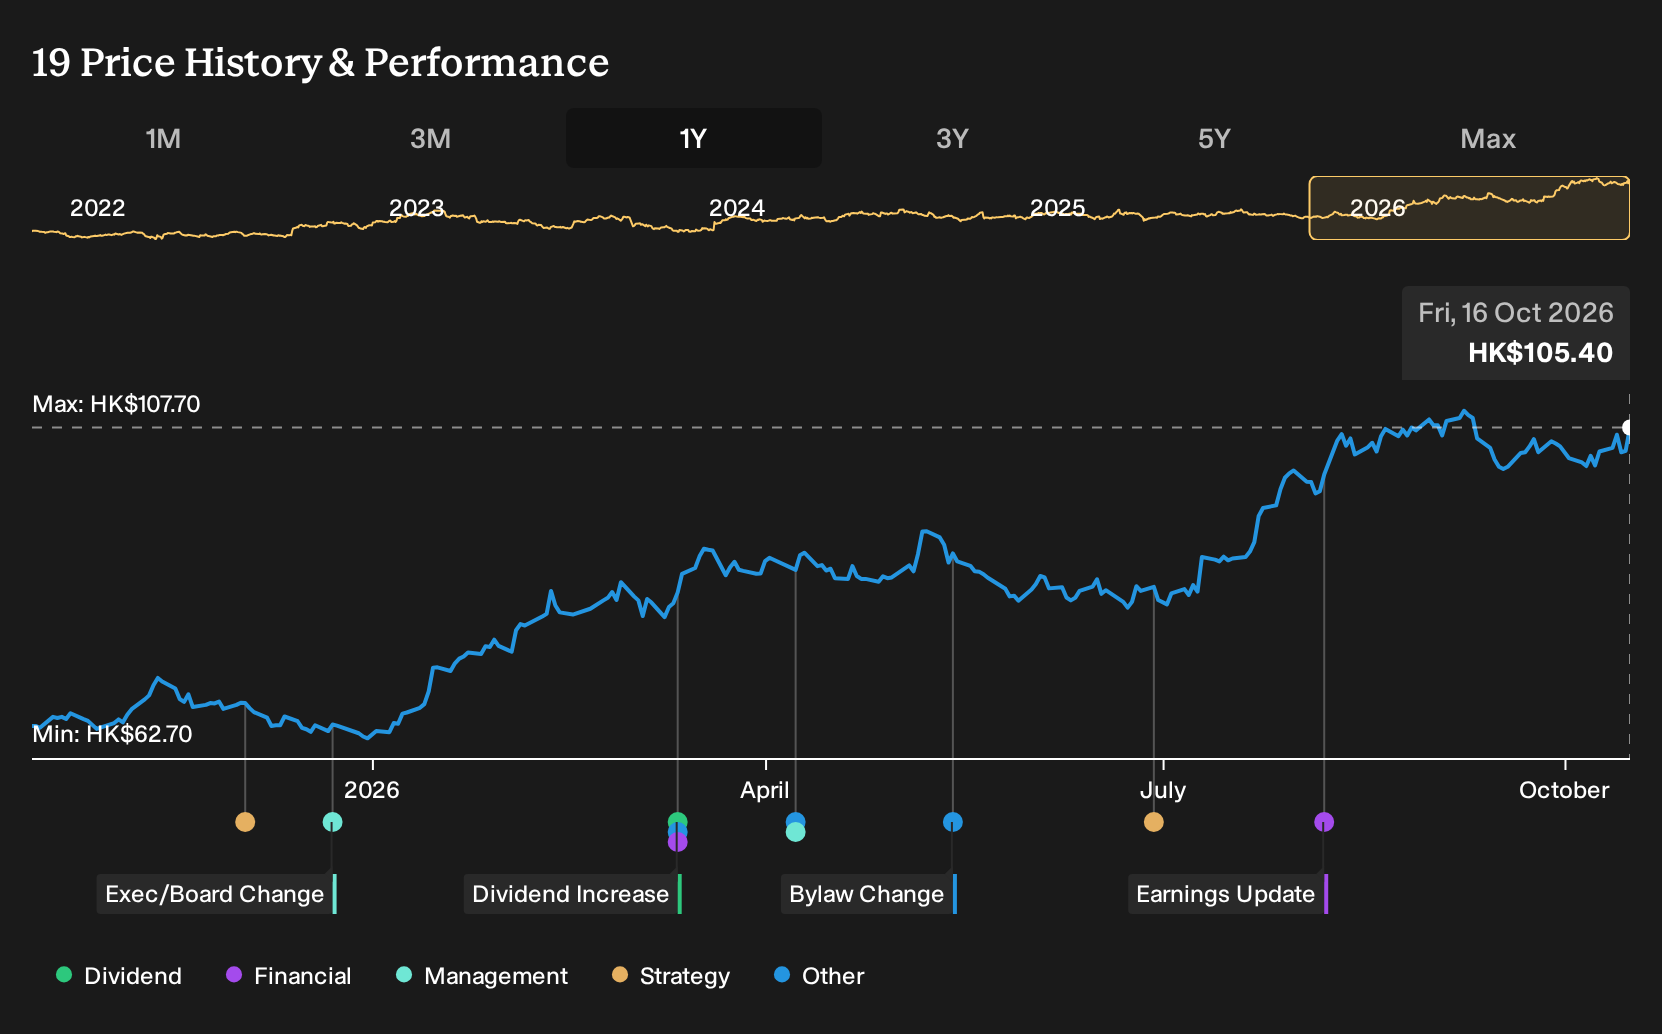
Task: Click the 2022 label in overview chart
Action: tap(98, 208)
